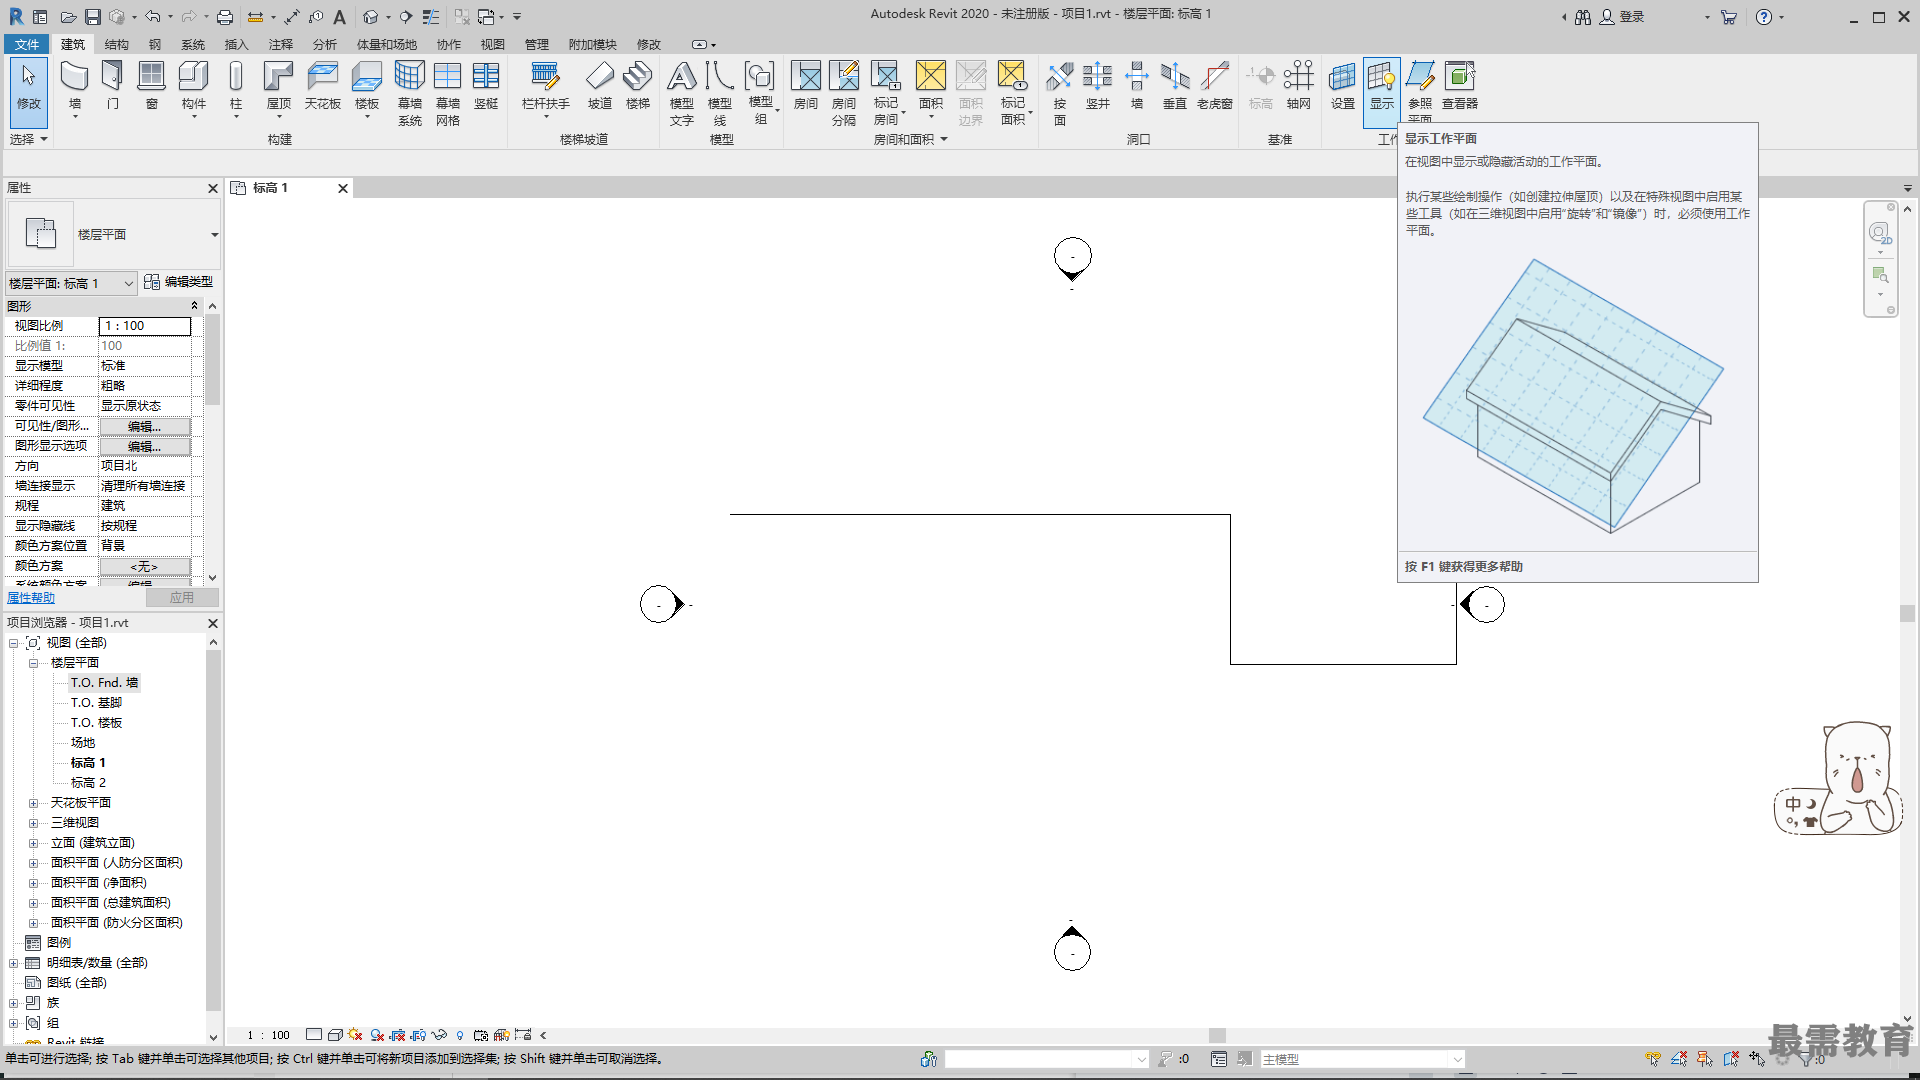Screen dimensions: 1920x1080
Task: Click the 房间 (Room) tool
Action: [x=806, y=85]
